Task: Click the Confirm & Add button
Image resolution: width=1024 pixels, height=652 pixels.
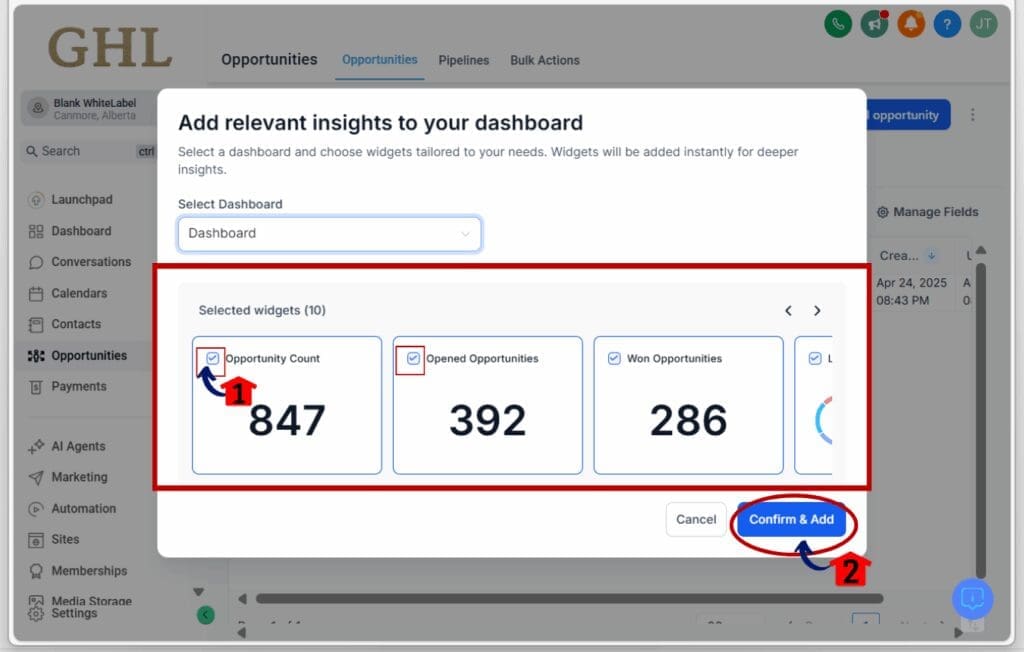Action: (791, 519)
